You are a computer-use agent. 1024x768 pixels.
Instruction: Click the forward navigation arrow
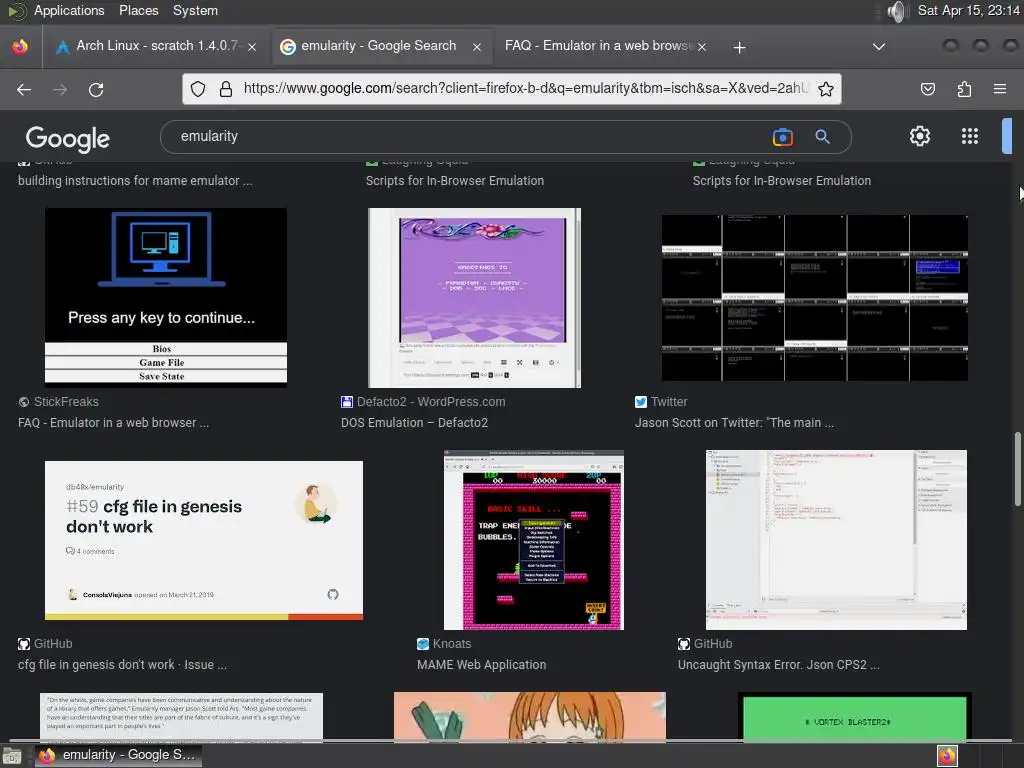point(60,89)
